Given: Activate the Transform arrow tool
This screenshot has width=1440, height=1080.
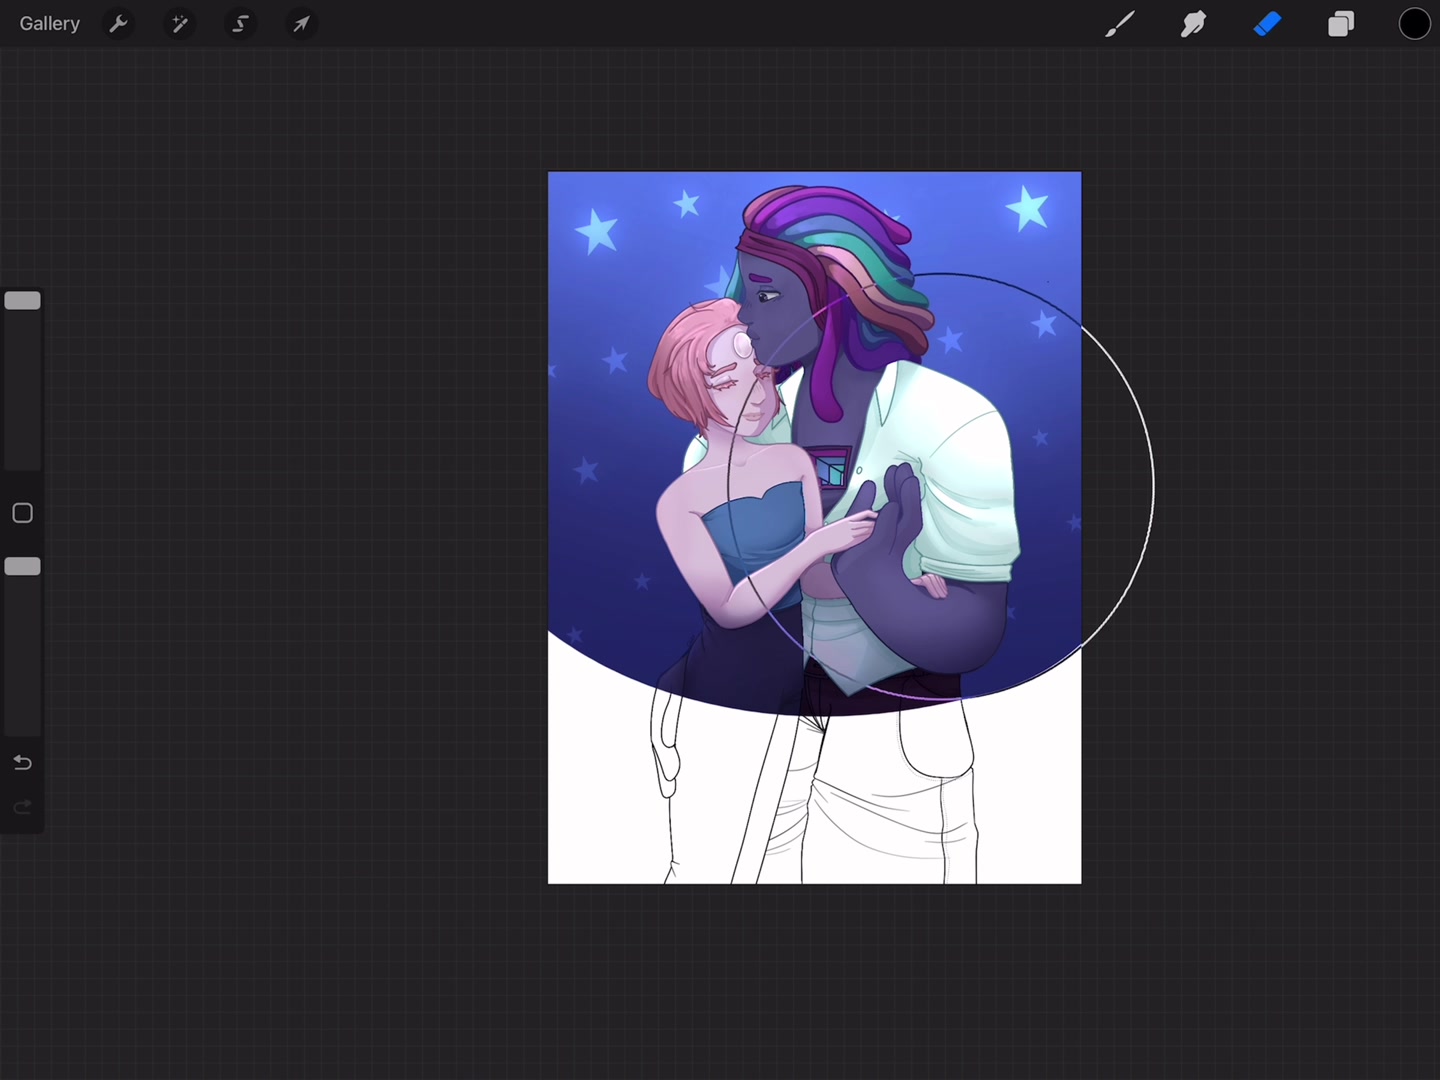Looking at the screenshot, I should [301, 24].
